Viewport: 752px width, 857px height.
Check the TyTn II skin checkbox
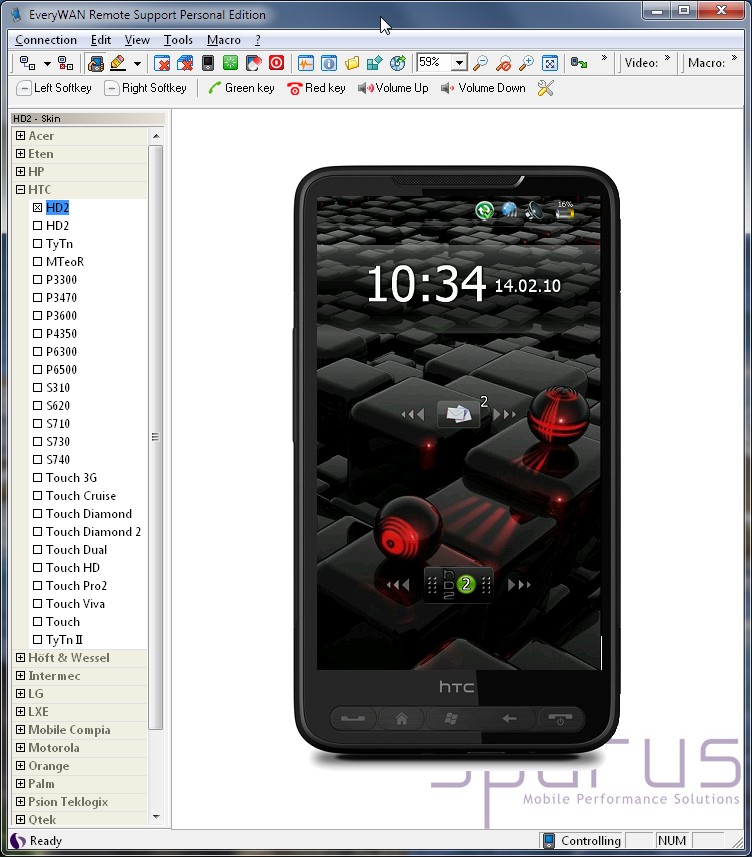(x=37, y=639)
